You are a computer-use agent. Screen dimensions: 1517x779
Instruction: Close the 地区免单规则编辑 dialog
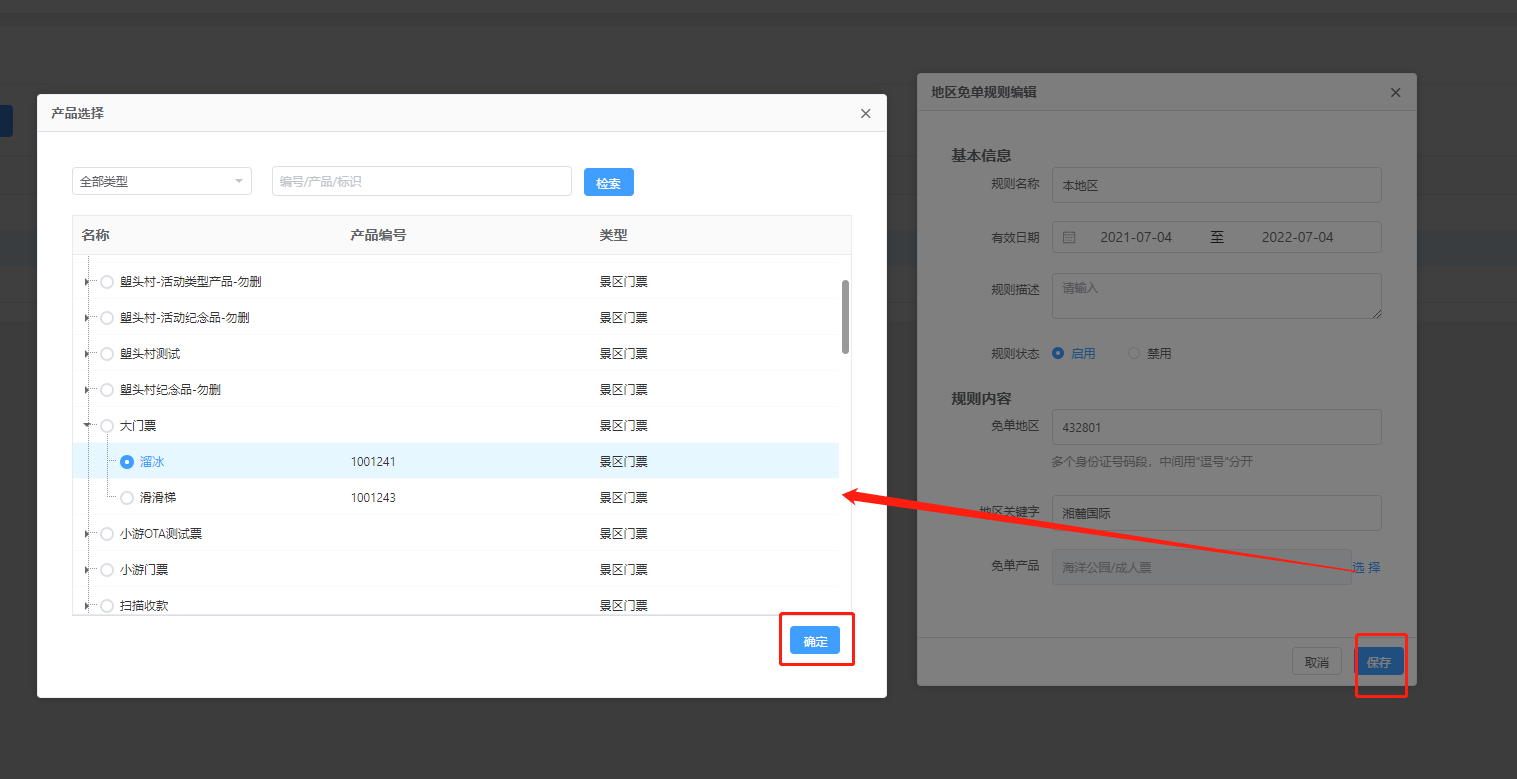click(1396, 93)
